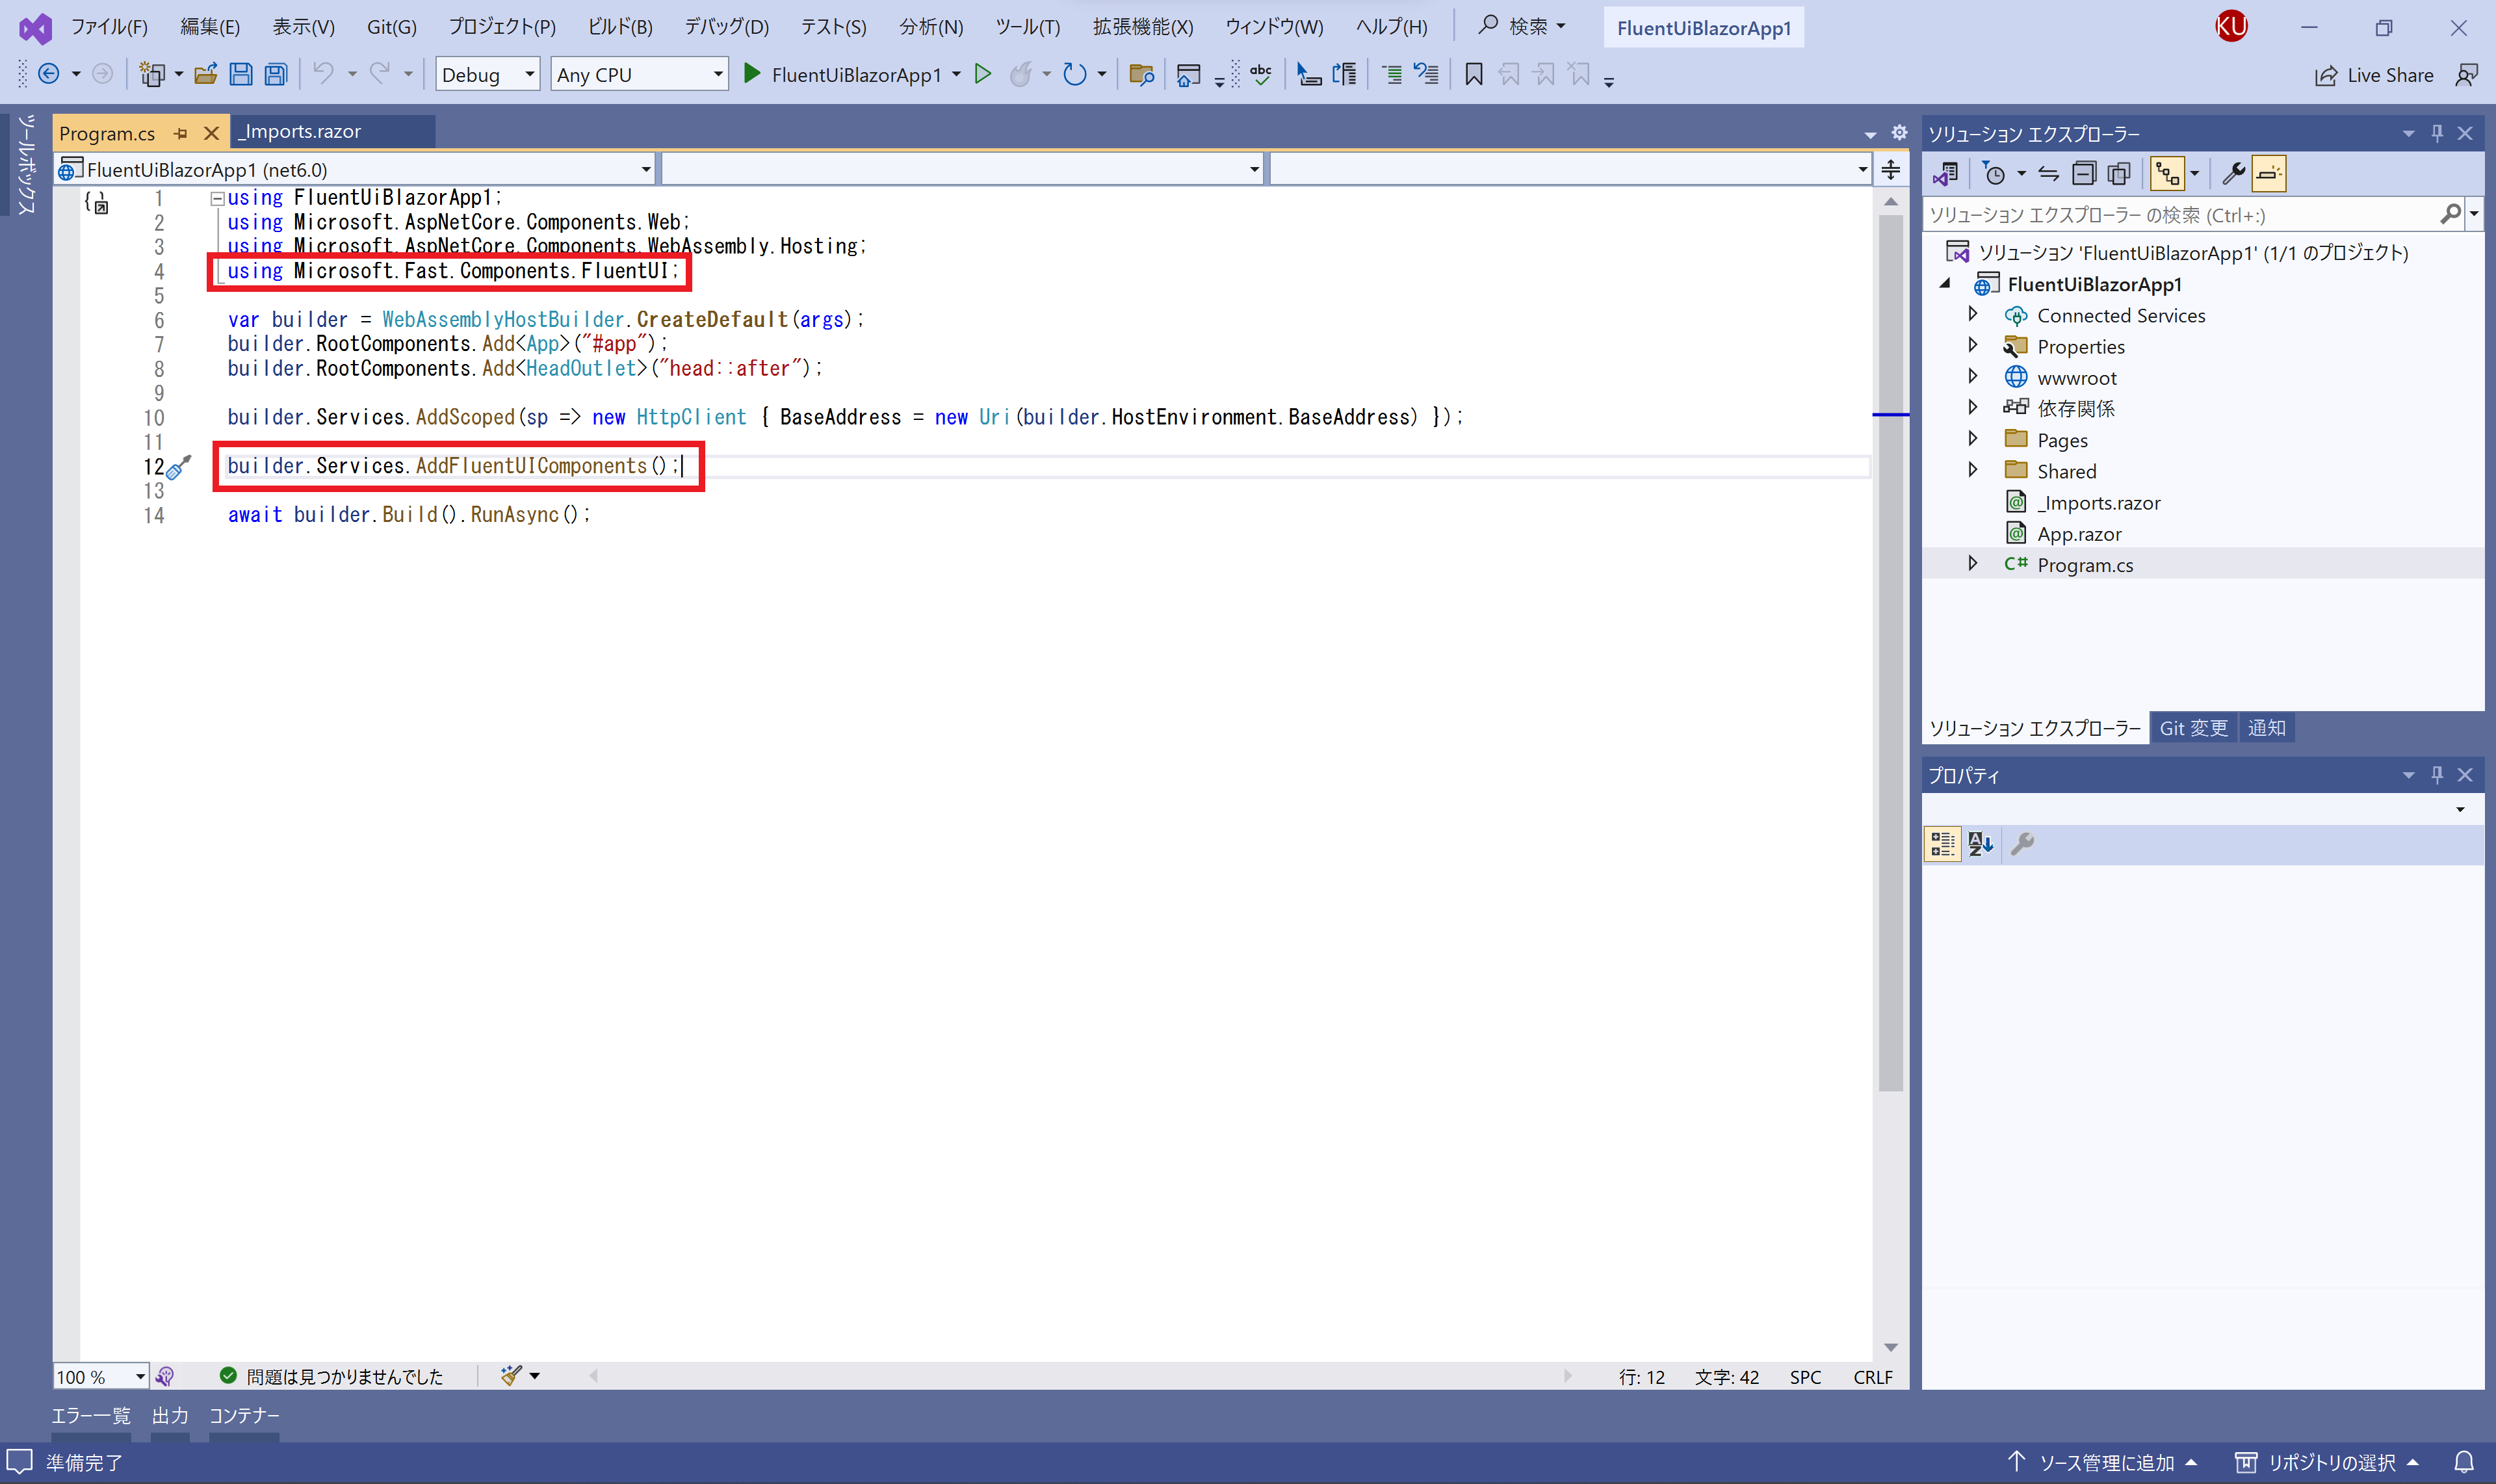Toggle Preview Selected Items in Solution Explorer
Screen dimensions: 2496x1484
click(2269, 174)
